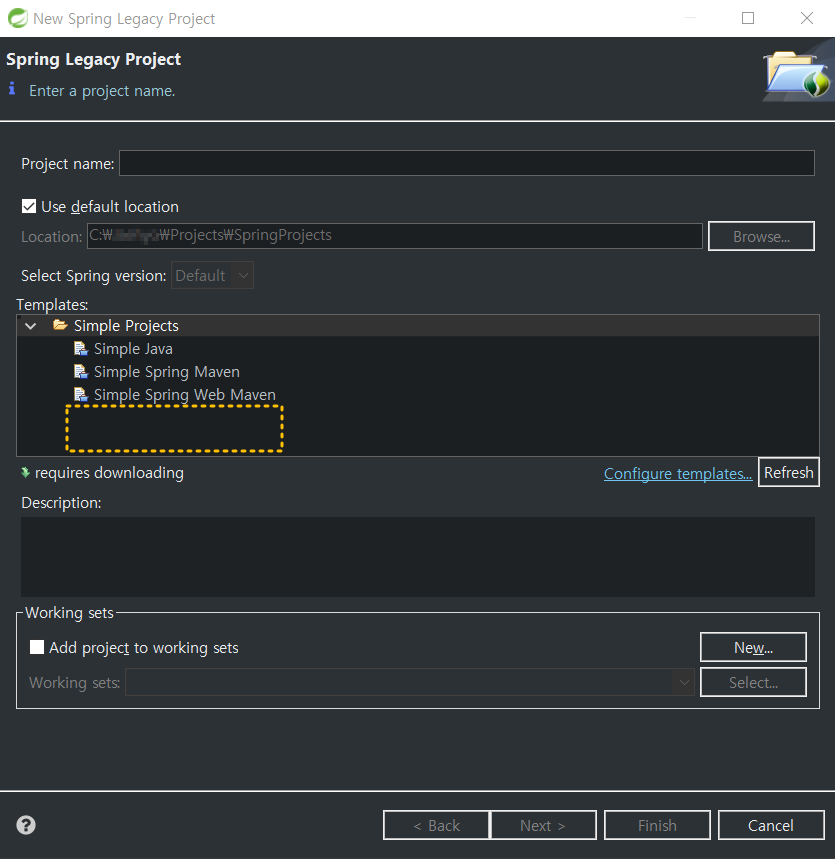Click the Simple Spring Web Maven icon
The width and height of the screenshot is (835, 859).
point(81,394)
